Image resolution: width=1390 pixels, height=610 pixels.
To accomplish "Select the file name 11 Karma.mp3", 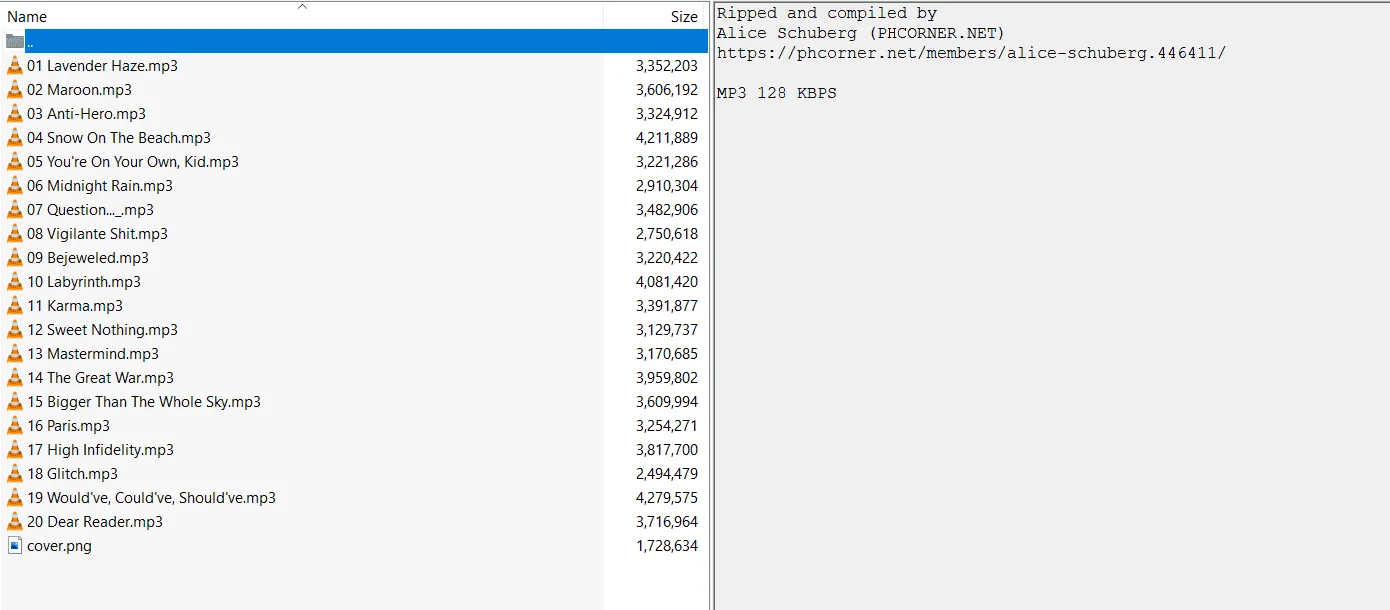I will (75, 306).
